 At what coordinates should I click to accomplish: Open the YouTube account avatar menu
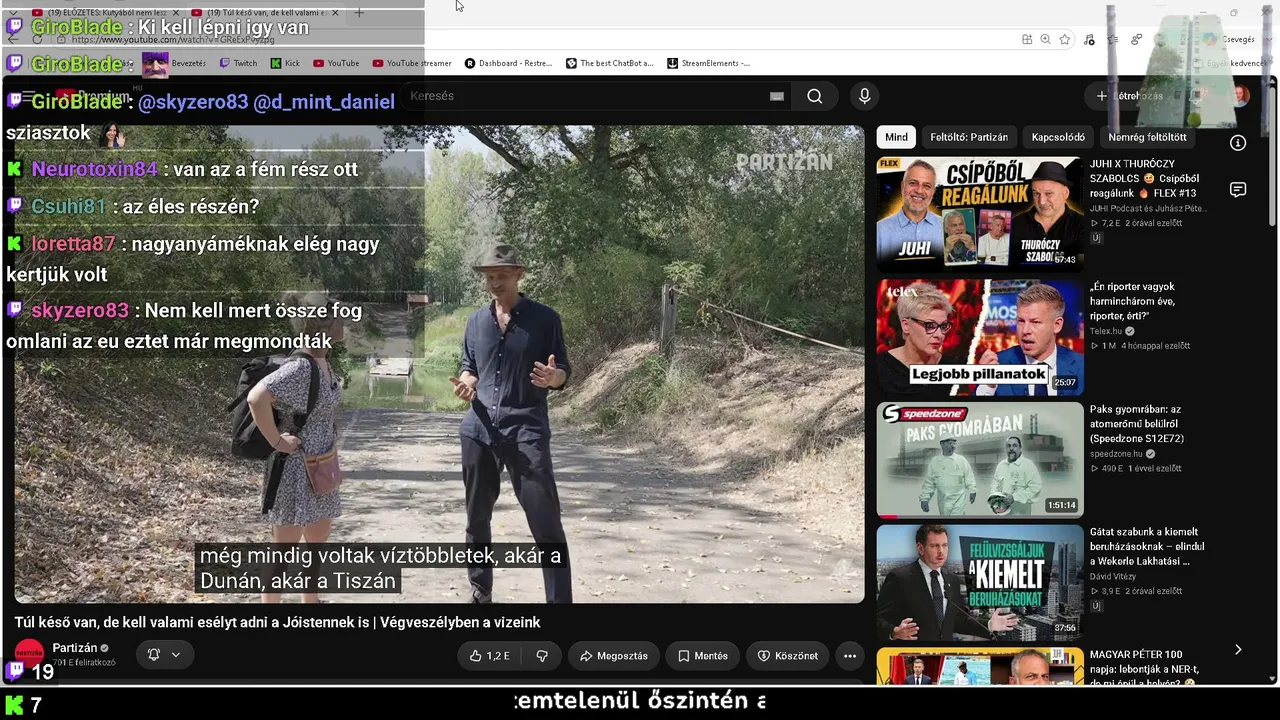[1240, 96]
